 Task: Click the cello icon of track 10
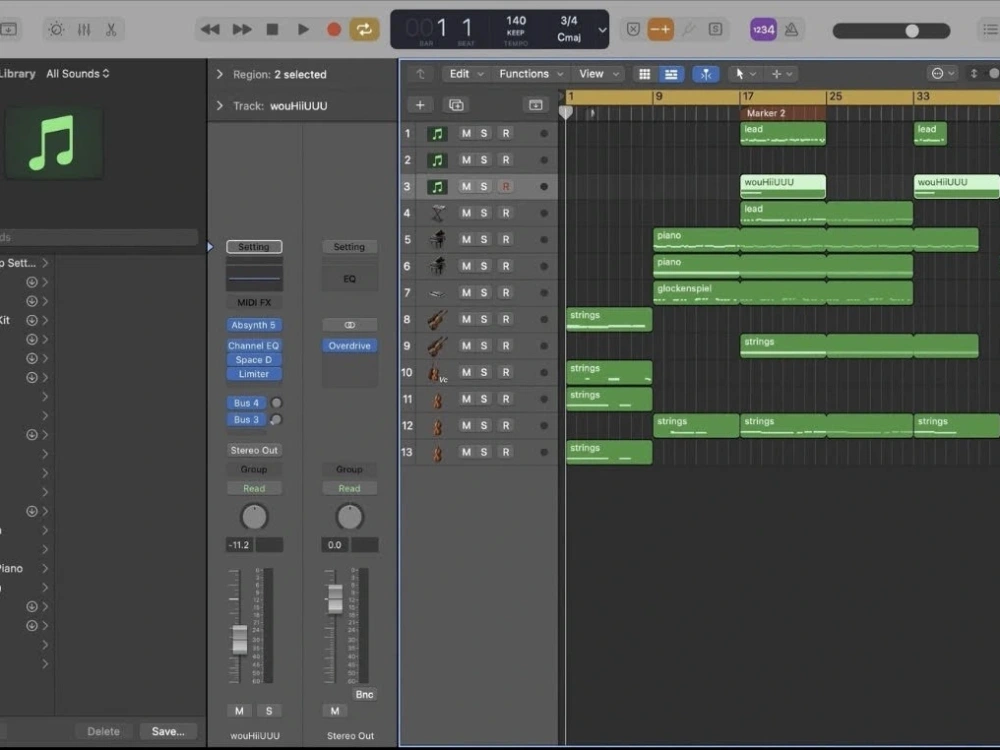click(437, 373)
